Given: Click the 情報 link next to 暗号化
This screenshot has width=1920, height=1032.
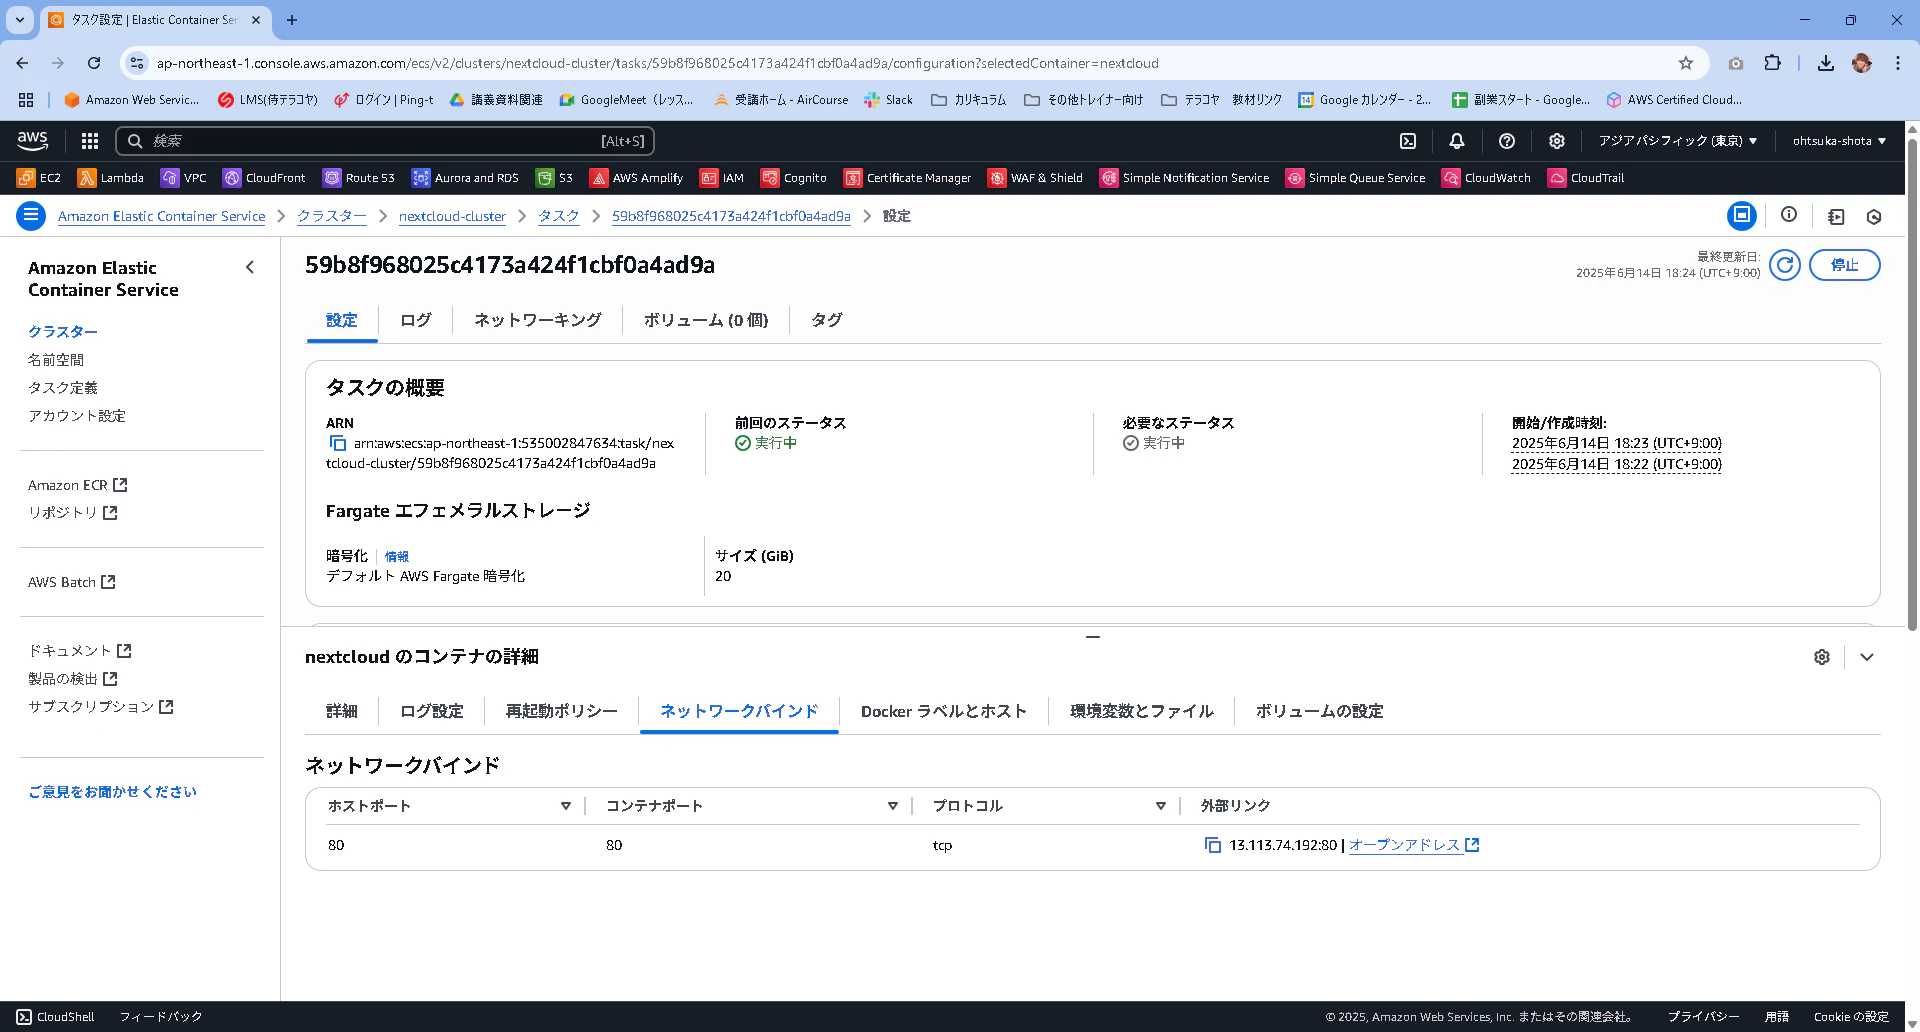Looking at the screenshot, I should 397,556.
